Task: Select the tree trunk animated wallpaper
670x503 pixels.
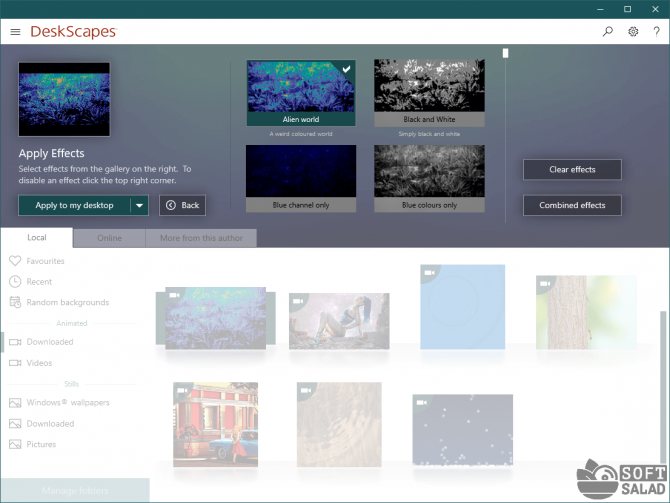Action: 586,312
